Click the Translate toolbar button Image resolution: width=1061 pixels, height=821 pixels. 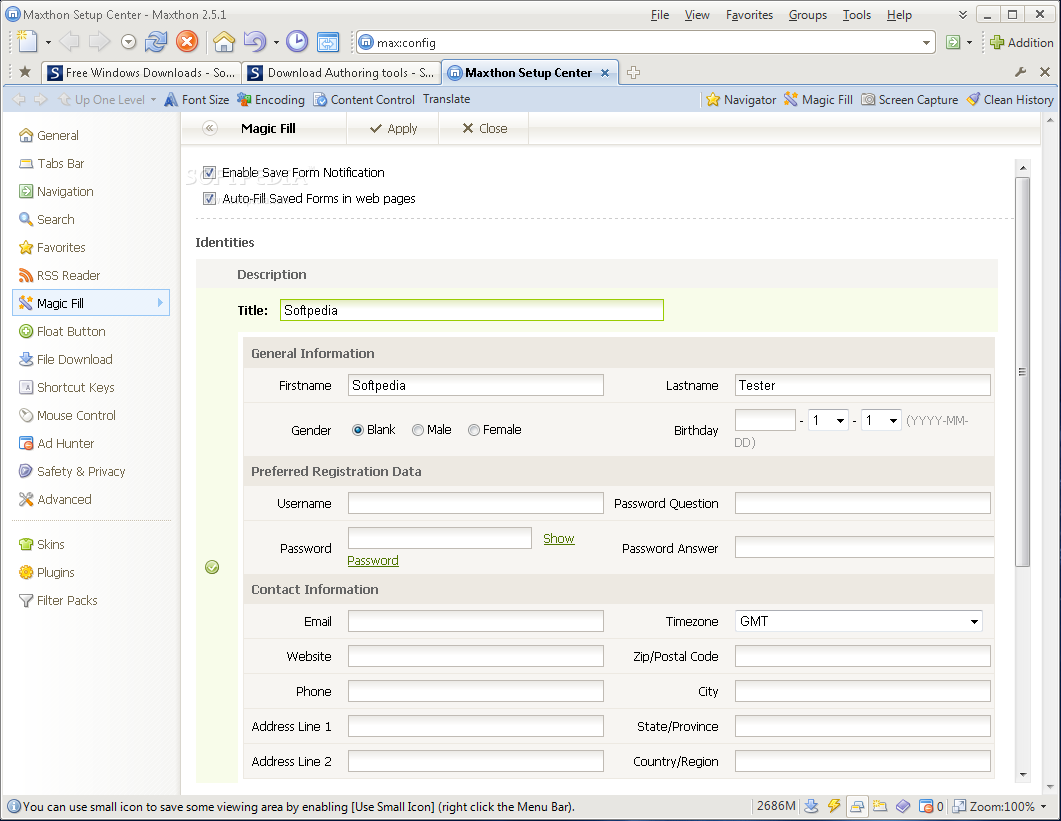pos(447,99)
